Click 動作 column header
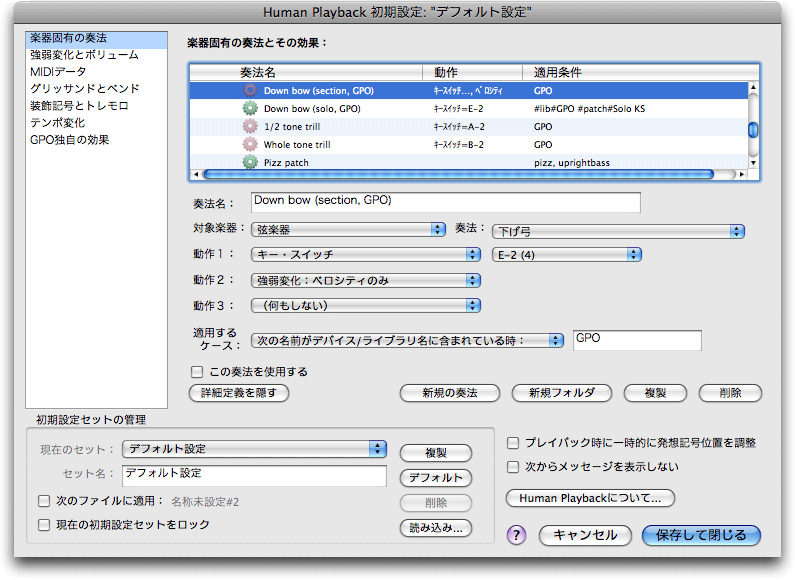 point(473,72)
